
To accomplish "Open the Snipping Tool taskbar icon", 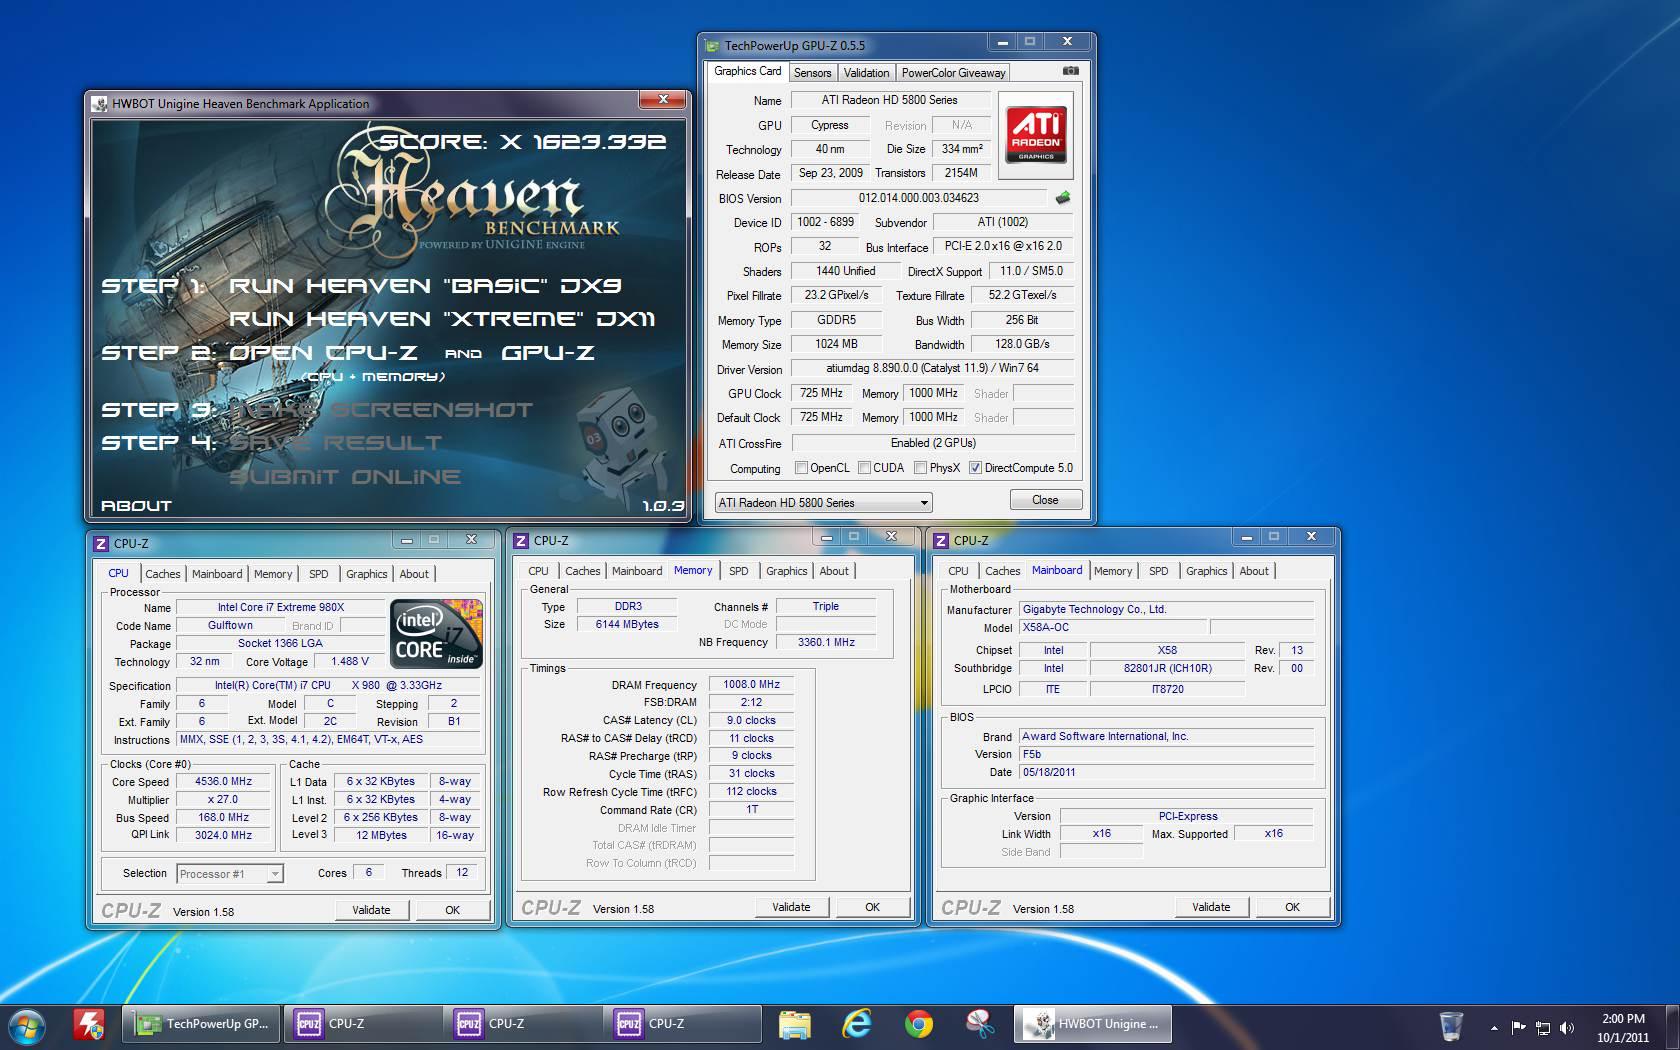I will click(x=980, y=1025).
